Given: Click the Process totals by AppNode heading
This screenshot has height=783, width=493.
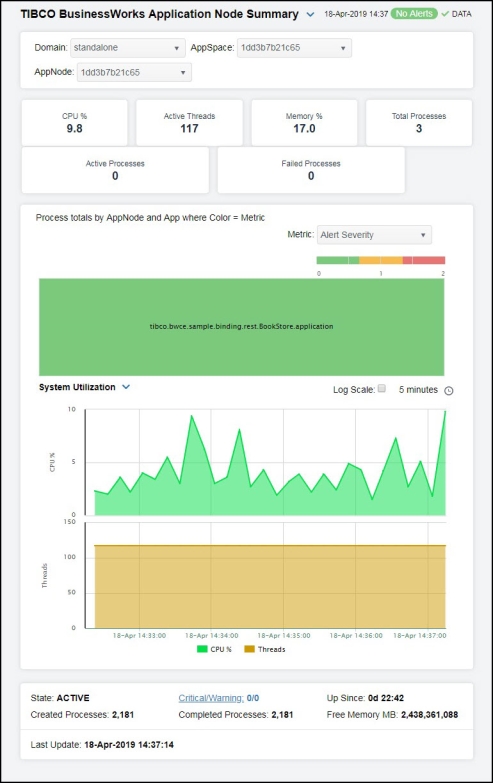Looking at the screenshot, I should pyautogui.click(x=150, y=218).
